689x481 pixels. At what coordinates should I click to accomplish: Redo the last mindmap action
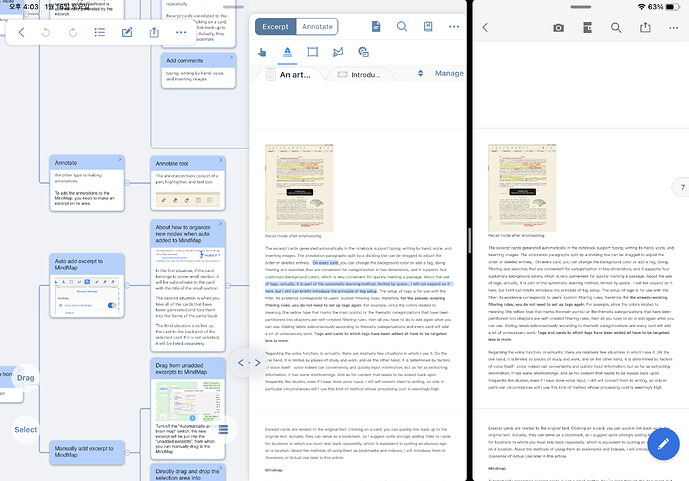(73, 33)
